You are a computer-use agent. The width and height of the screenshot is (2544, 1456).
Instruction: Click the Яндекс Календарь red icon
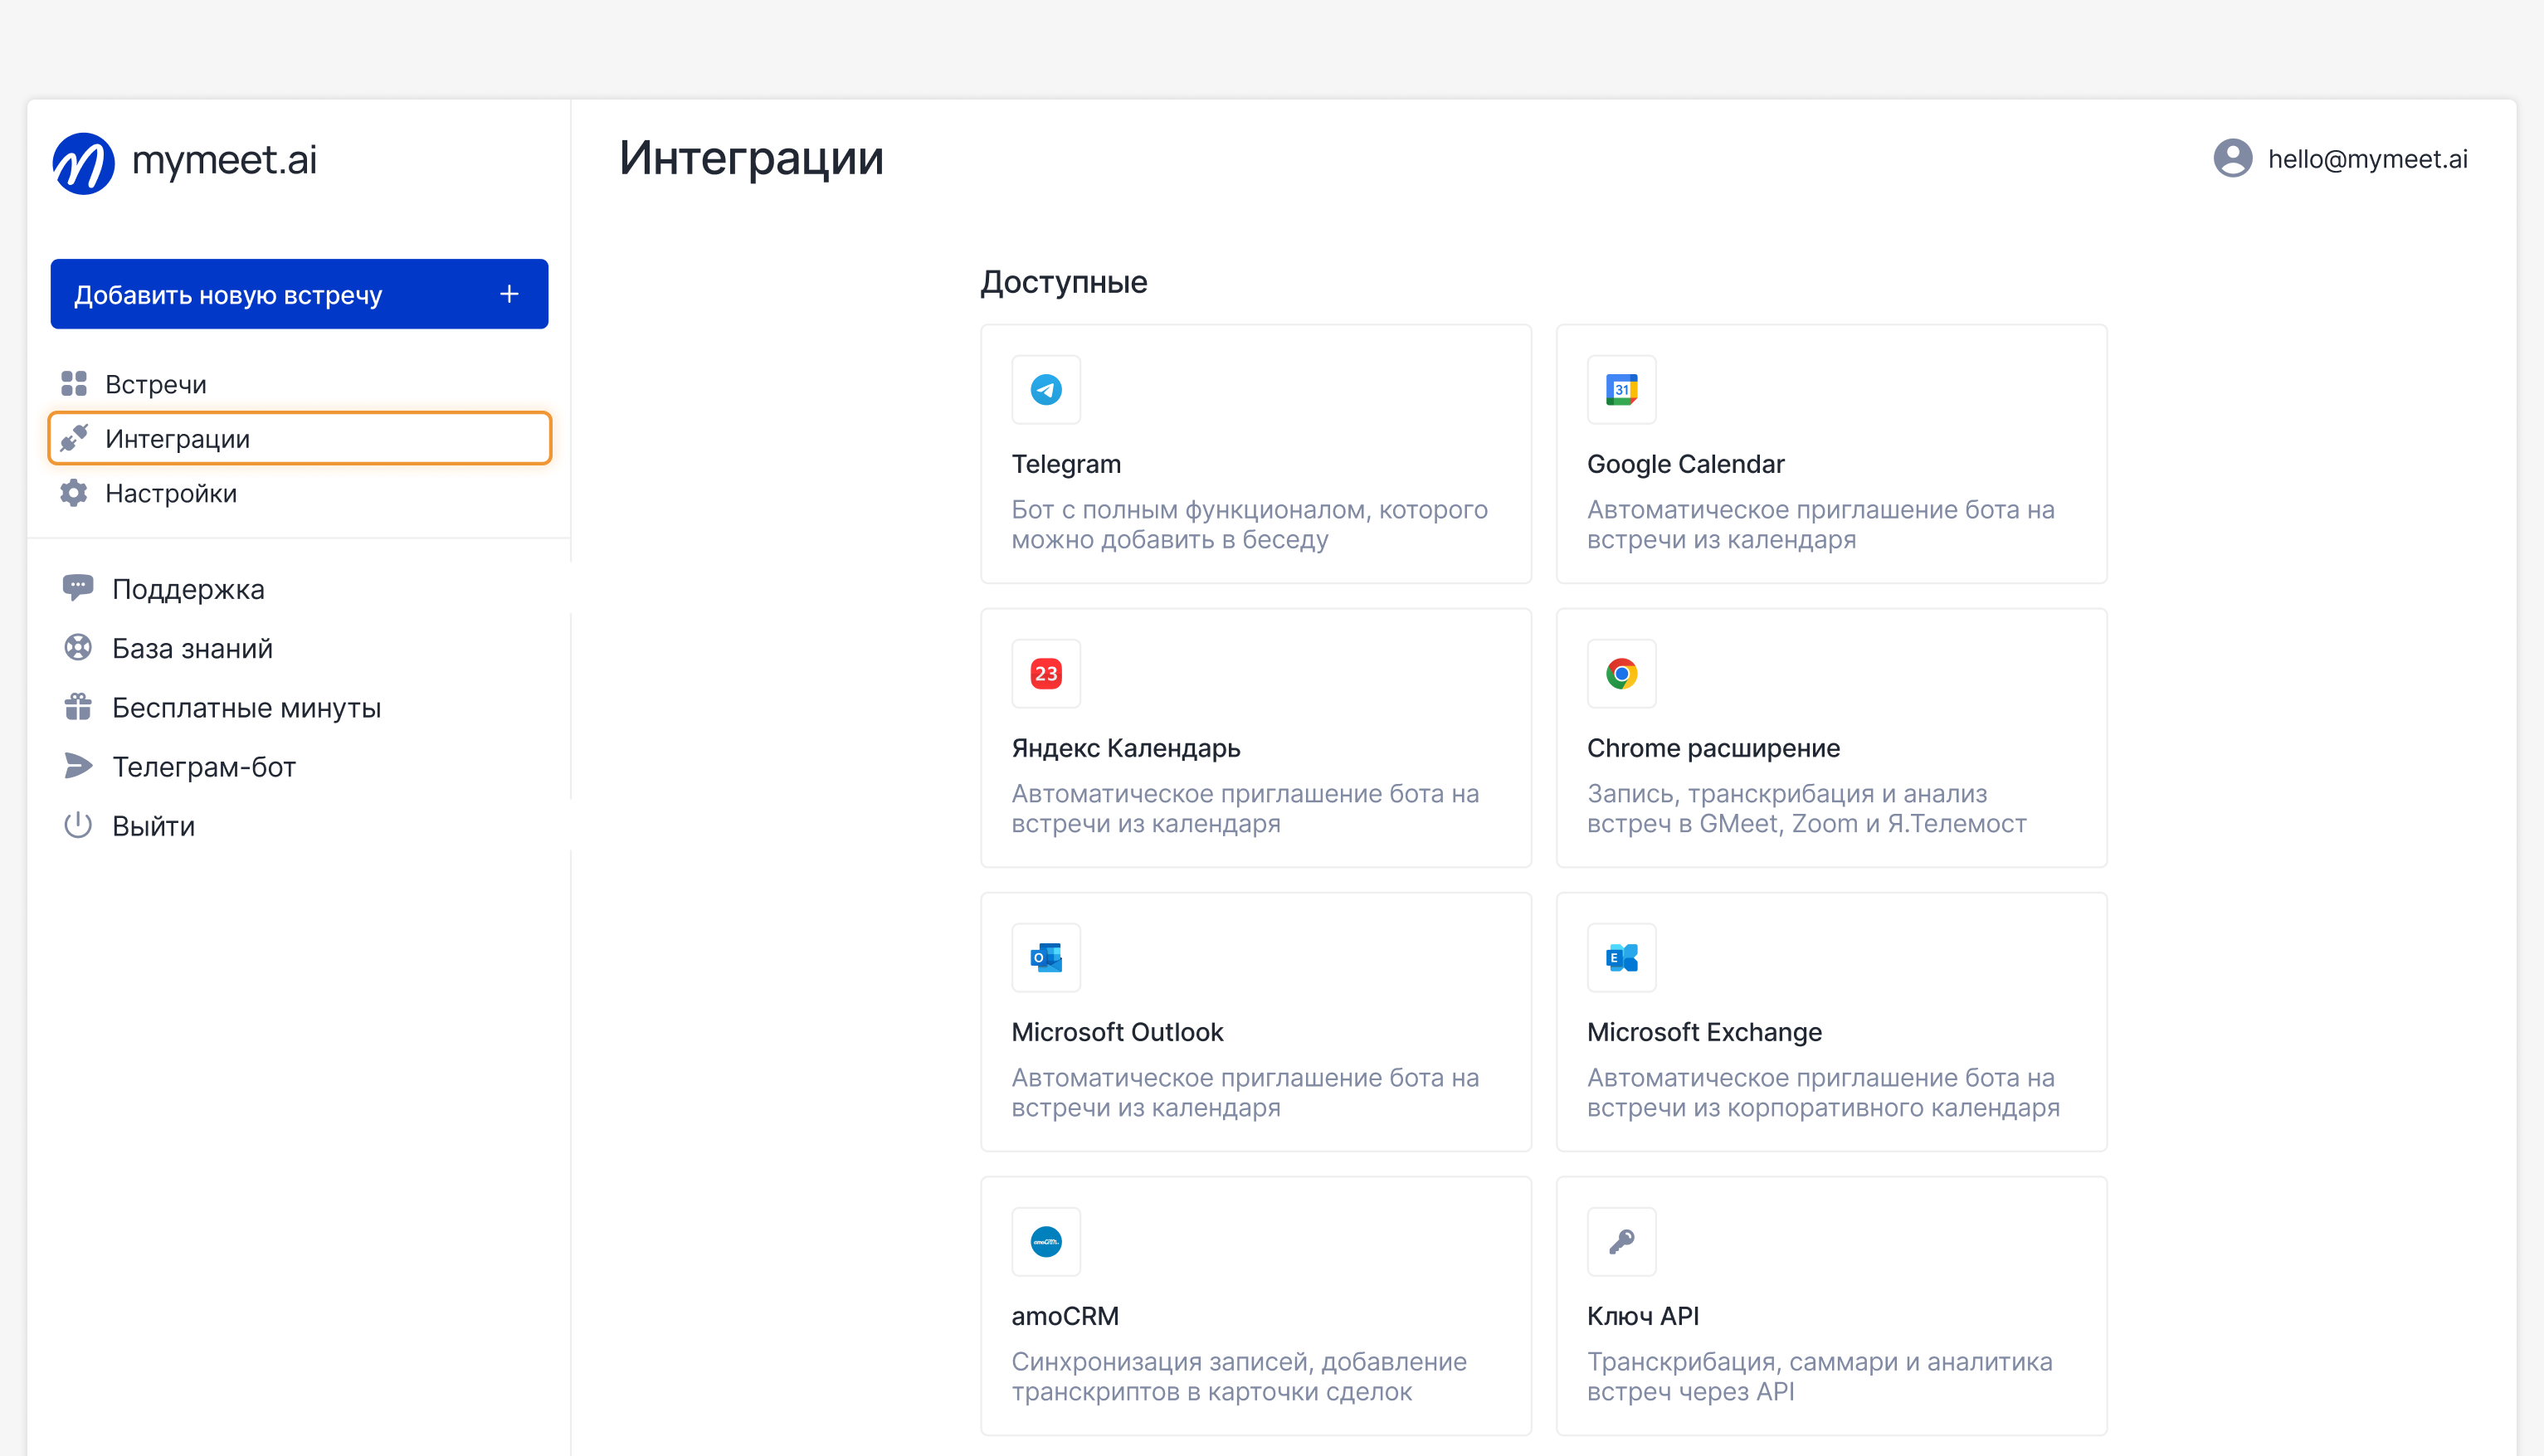pos(1046,673)
